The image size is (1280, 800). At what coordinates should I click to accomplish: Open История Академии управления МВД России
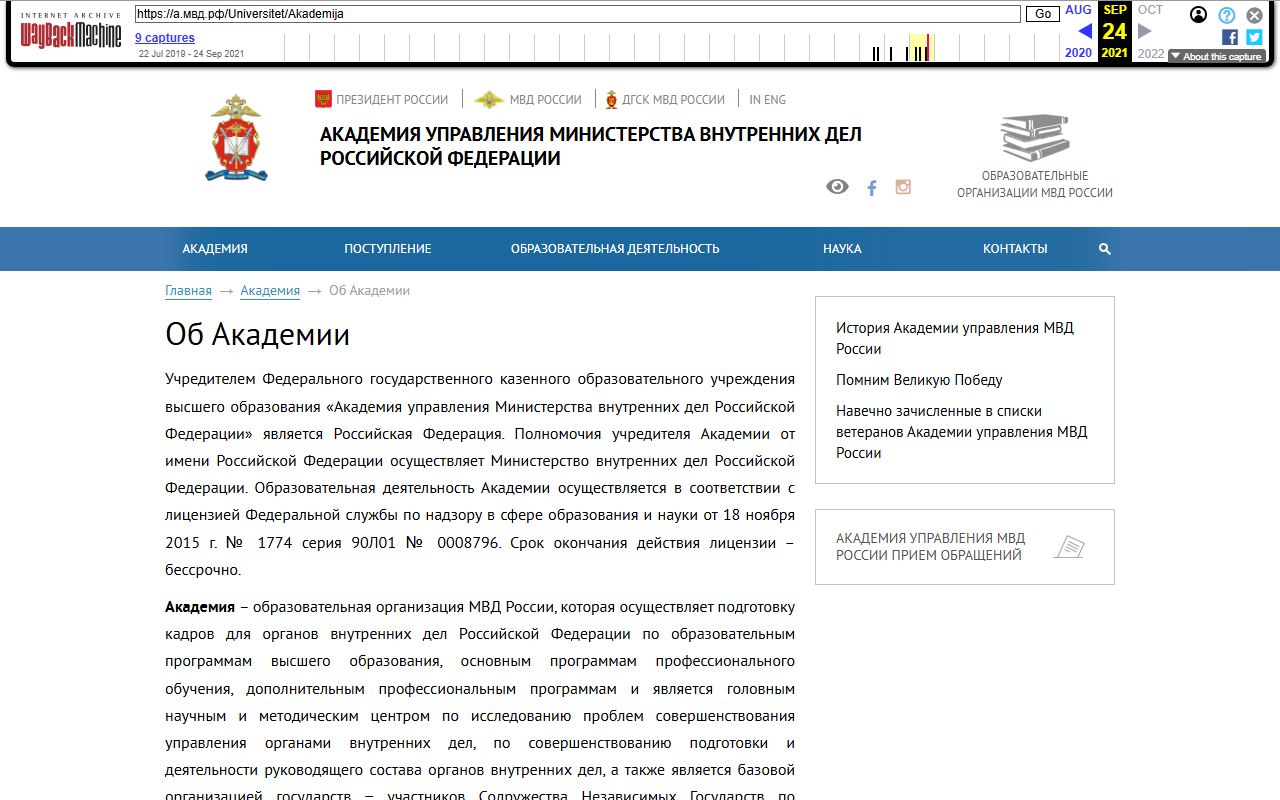(955, 338)
